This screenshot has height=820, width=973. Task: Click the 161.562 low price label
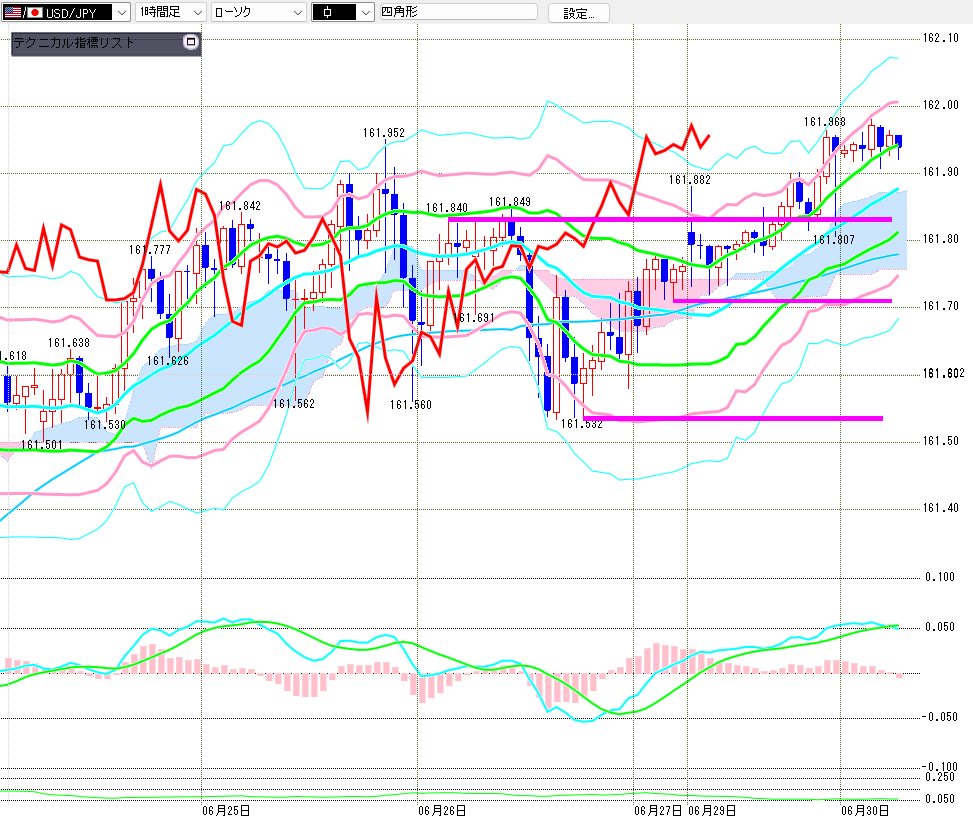click(x=294, y=404)
